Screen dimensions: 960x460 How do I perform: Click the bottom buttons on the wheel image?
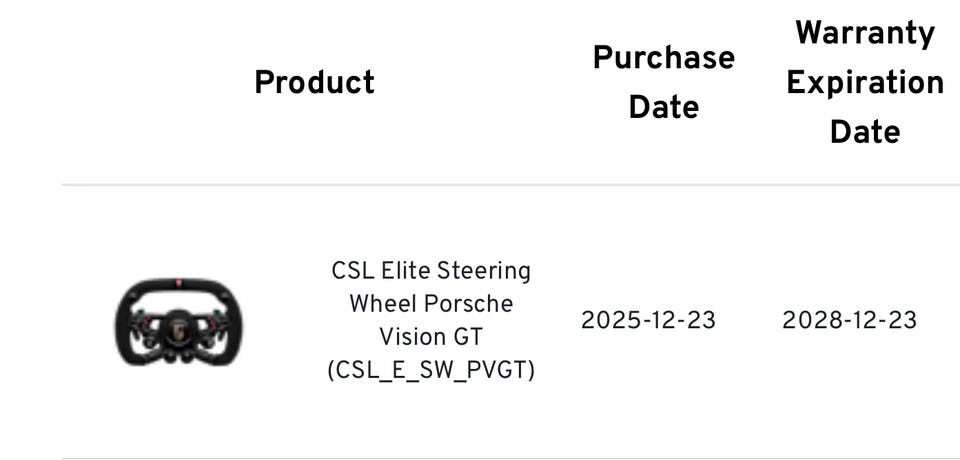coord(179,355)
